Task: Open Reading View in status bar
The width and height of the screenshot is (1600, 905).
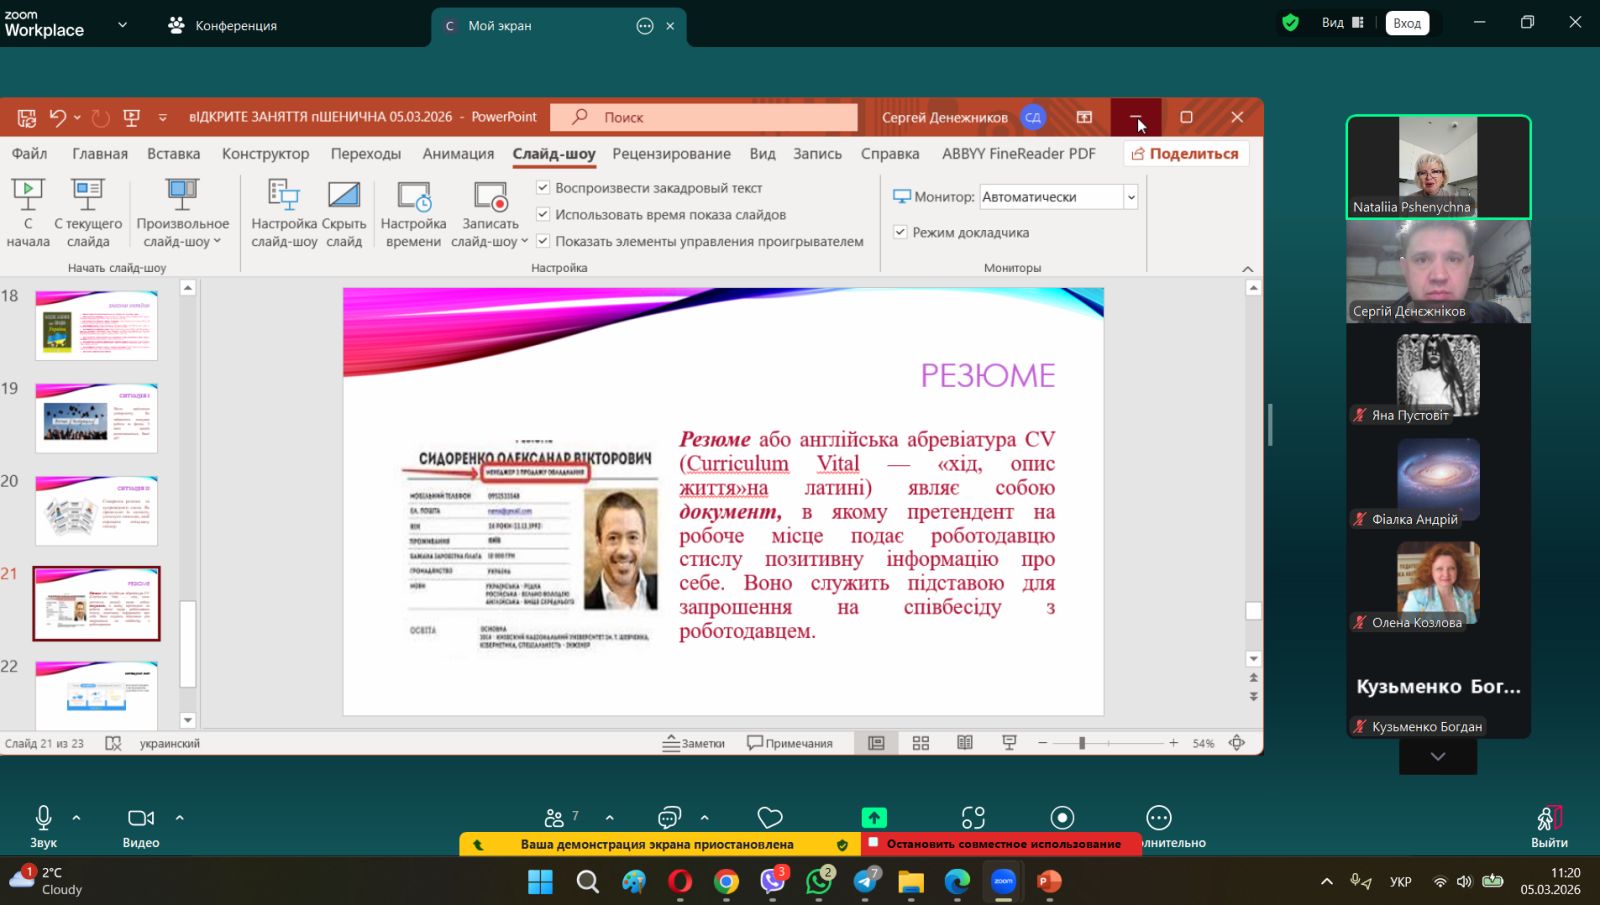Action: coord(965,743)
